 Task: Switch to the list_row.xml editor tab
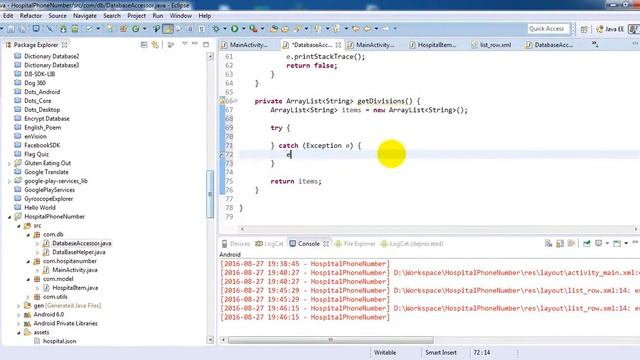click(491, 45)
